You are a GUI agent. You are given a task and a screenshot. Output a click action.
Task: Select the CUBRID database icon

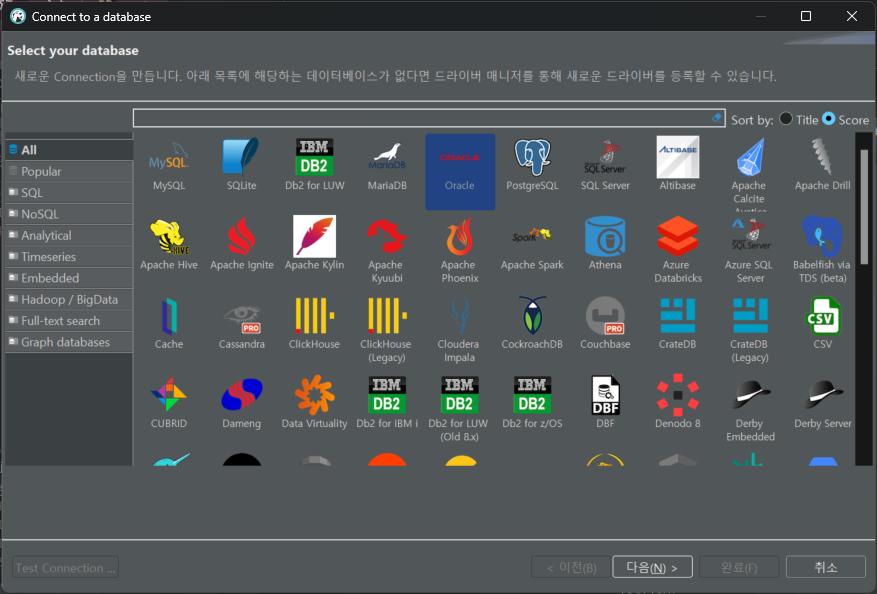point(169,403)
